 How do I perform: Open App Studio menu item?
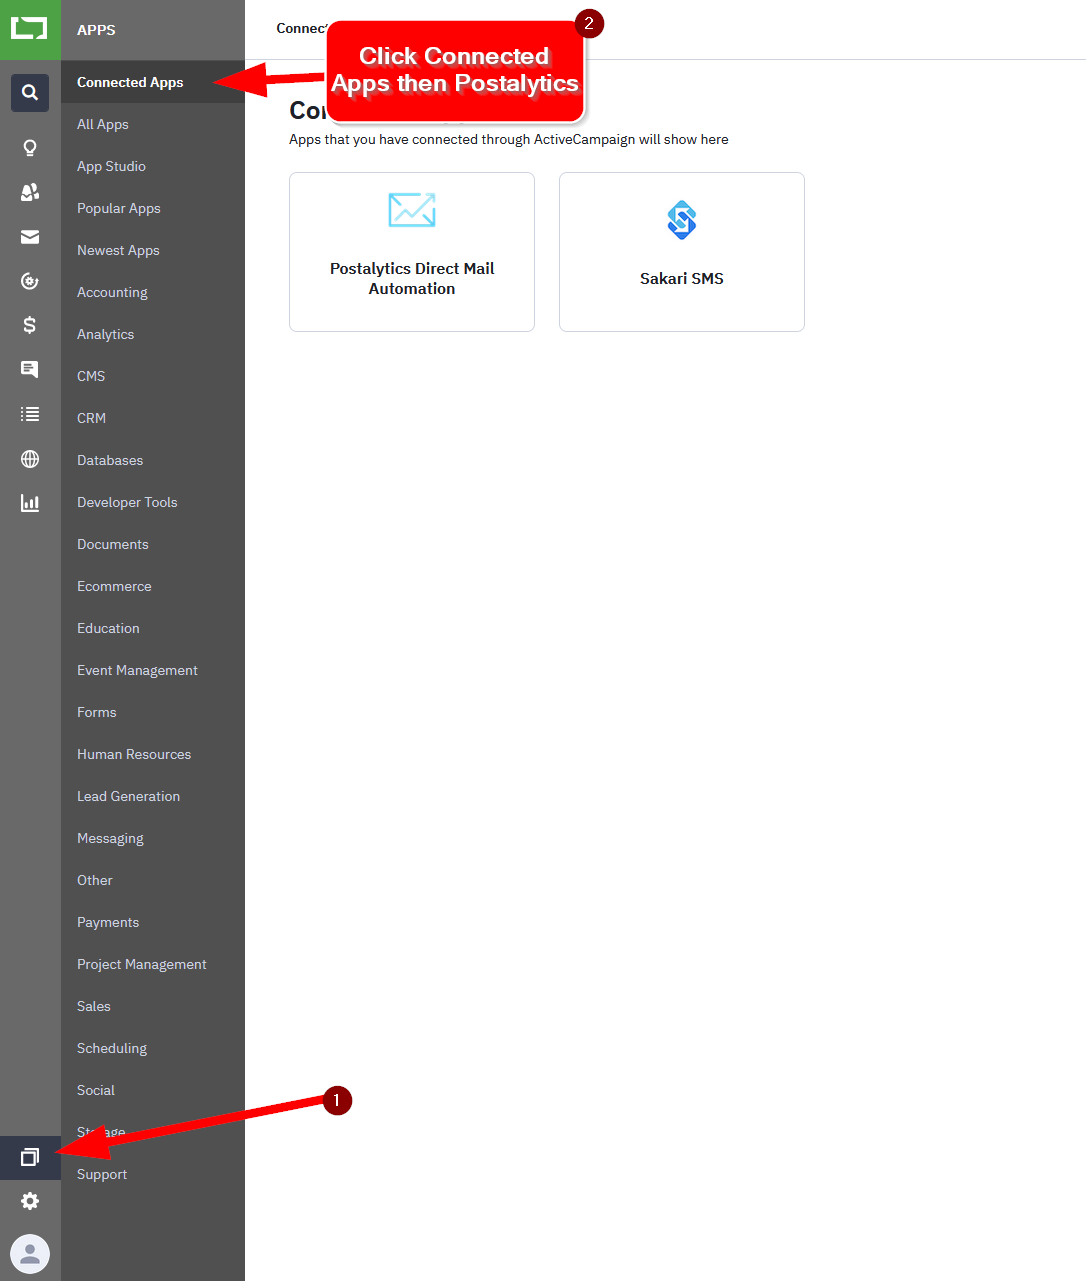153,166
